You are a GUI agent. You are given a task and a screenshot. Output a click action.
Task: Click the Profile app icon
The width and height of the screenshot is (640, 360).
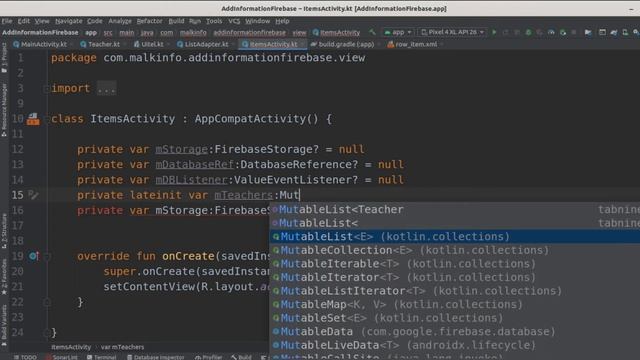pyautogui.click(x=551, y=32)
